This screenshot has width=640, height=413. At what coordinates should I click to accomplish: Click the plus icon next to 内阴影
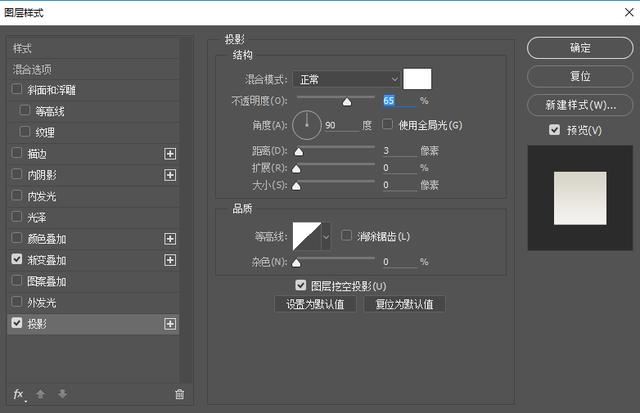point(170,175)
